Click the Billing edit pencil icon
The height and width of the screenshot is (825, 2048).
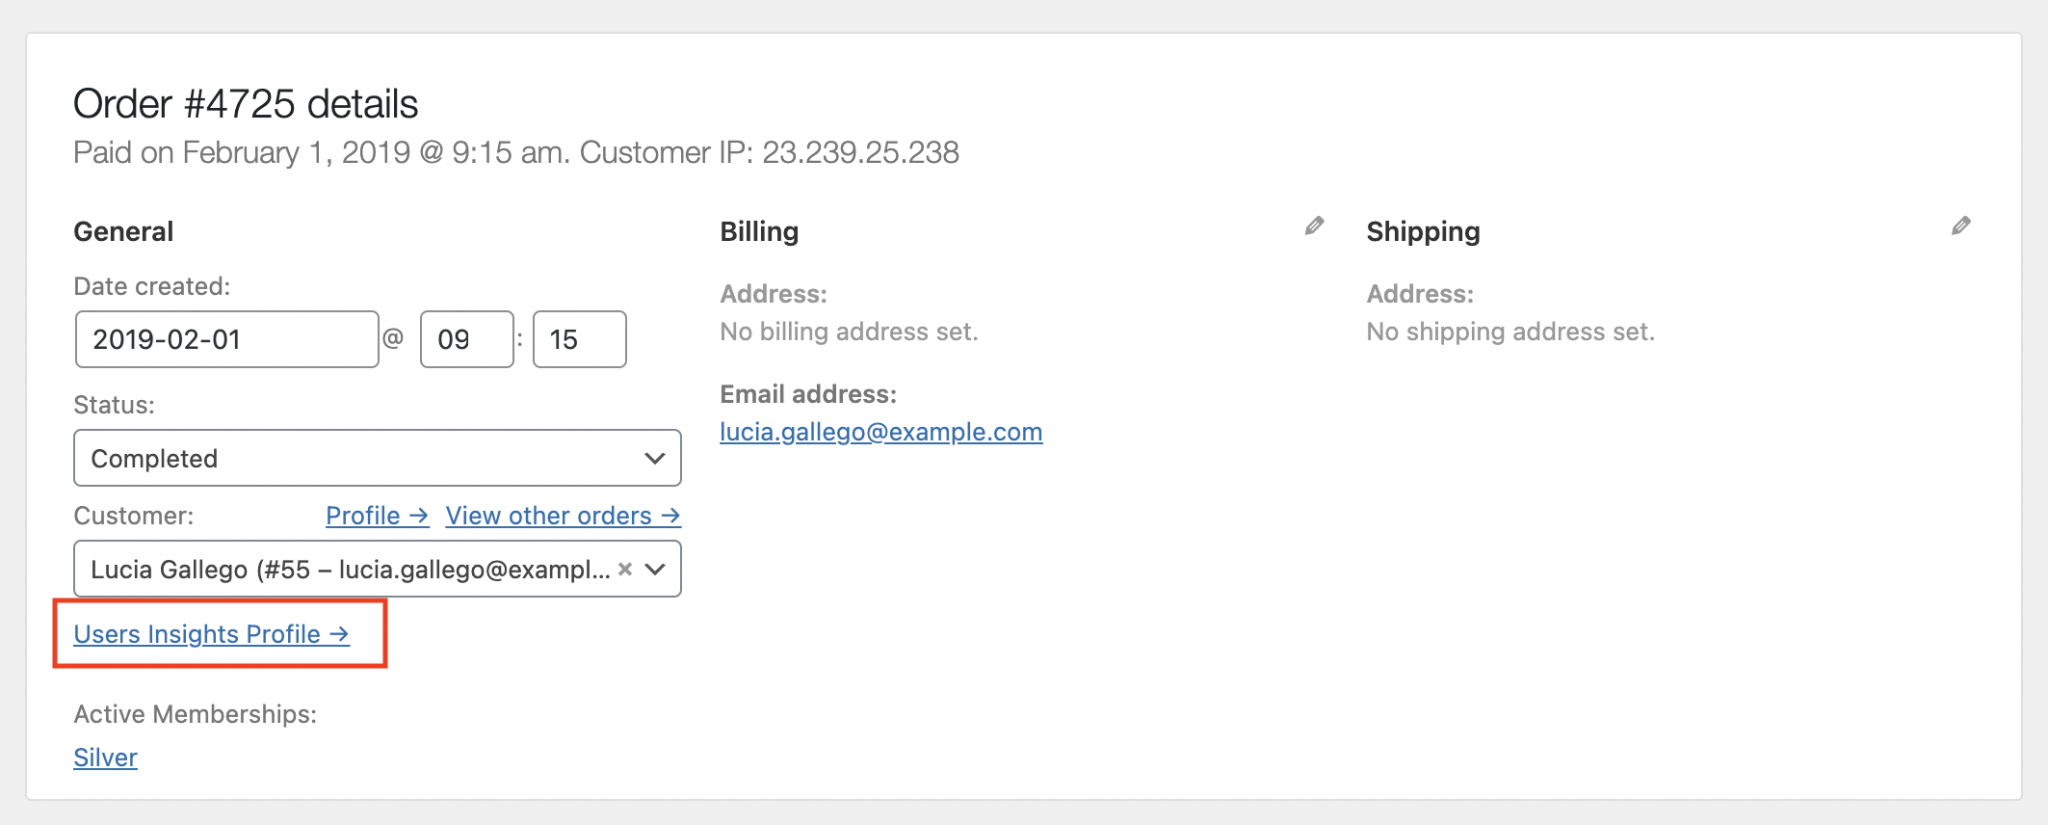(1314, 226)
